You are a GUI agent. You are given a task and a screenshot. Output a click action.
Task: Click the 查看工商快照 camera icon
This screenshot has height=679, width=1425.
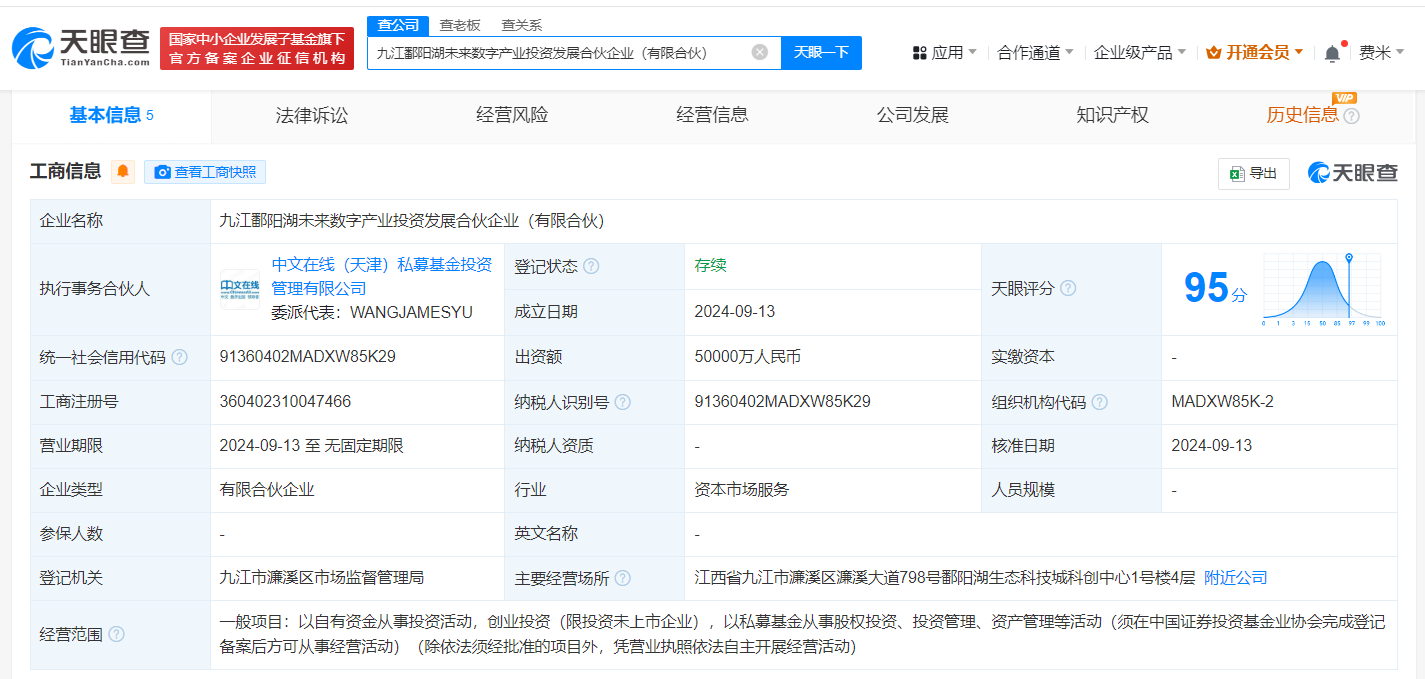(162, 171)
